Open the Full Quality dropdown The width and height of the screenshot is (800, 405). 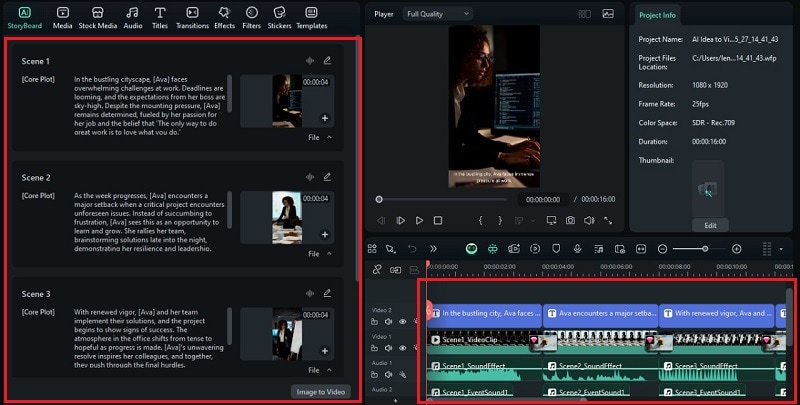[x=438, y=14]
